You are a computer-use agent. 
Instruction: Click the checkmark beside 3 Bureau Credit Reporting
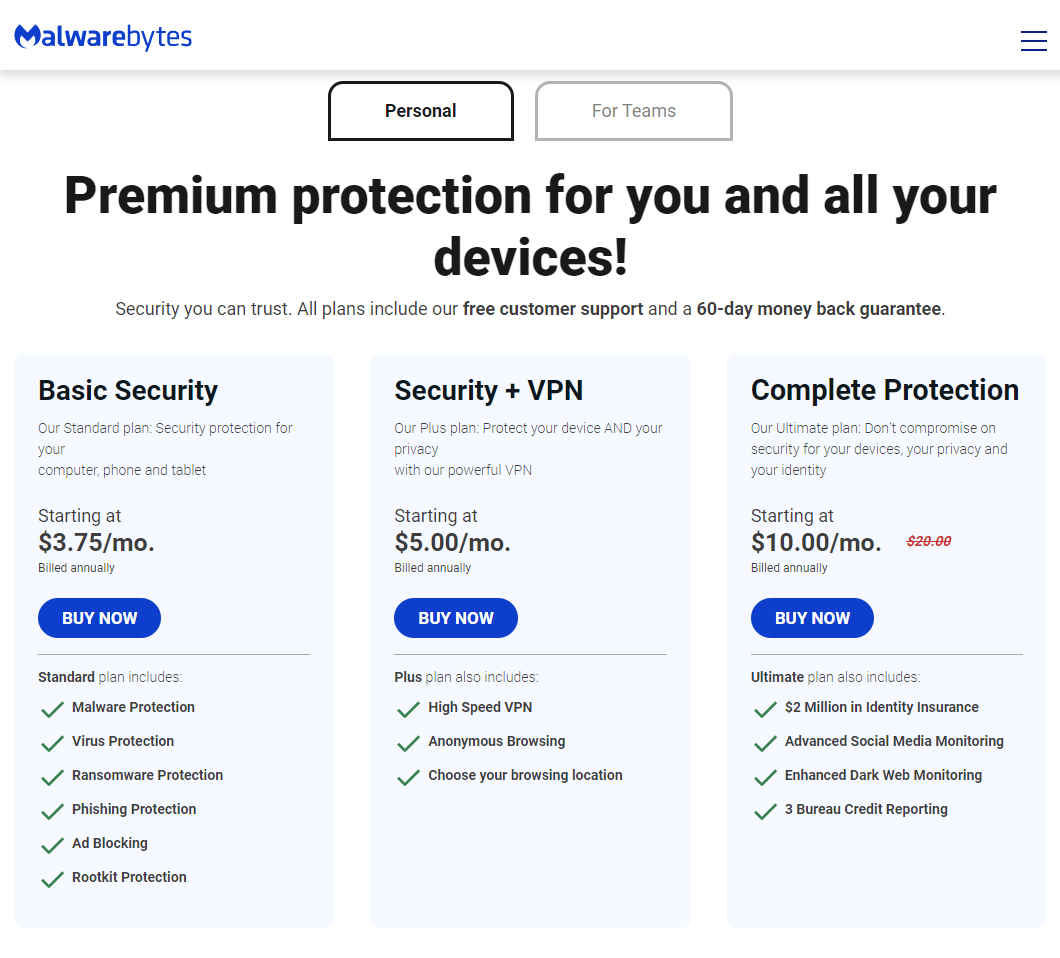pyautogui.click(x=765, y=811)
